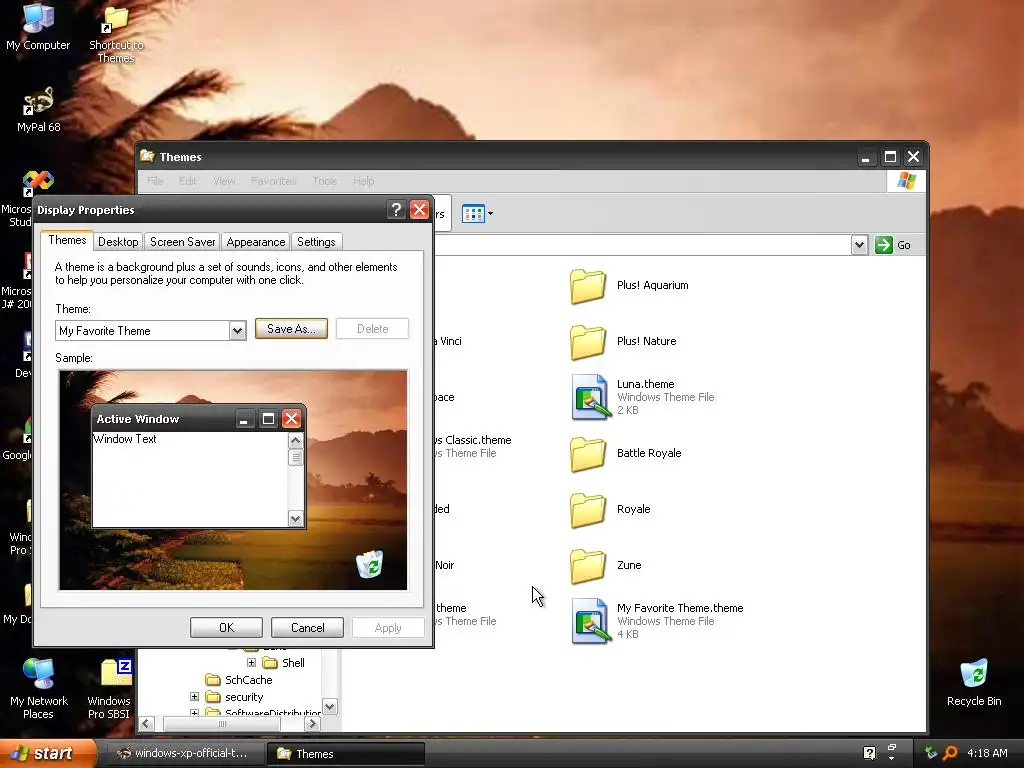
Task: Open the View menu in Themes window
Action: 224,182
